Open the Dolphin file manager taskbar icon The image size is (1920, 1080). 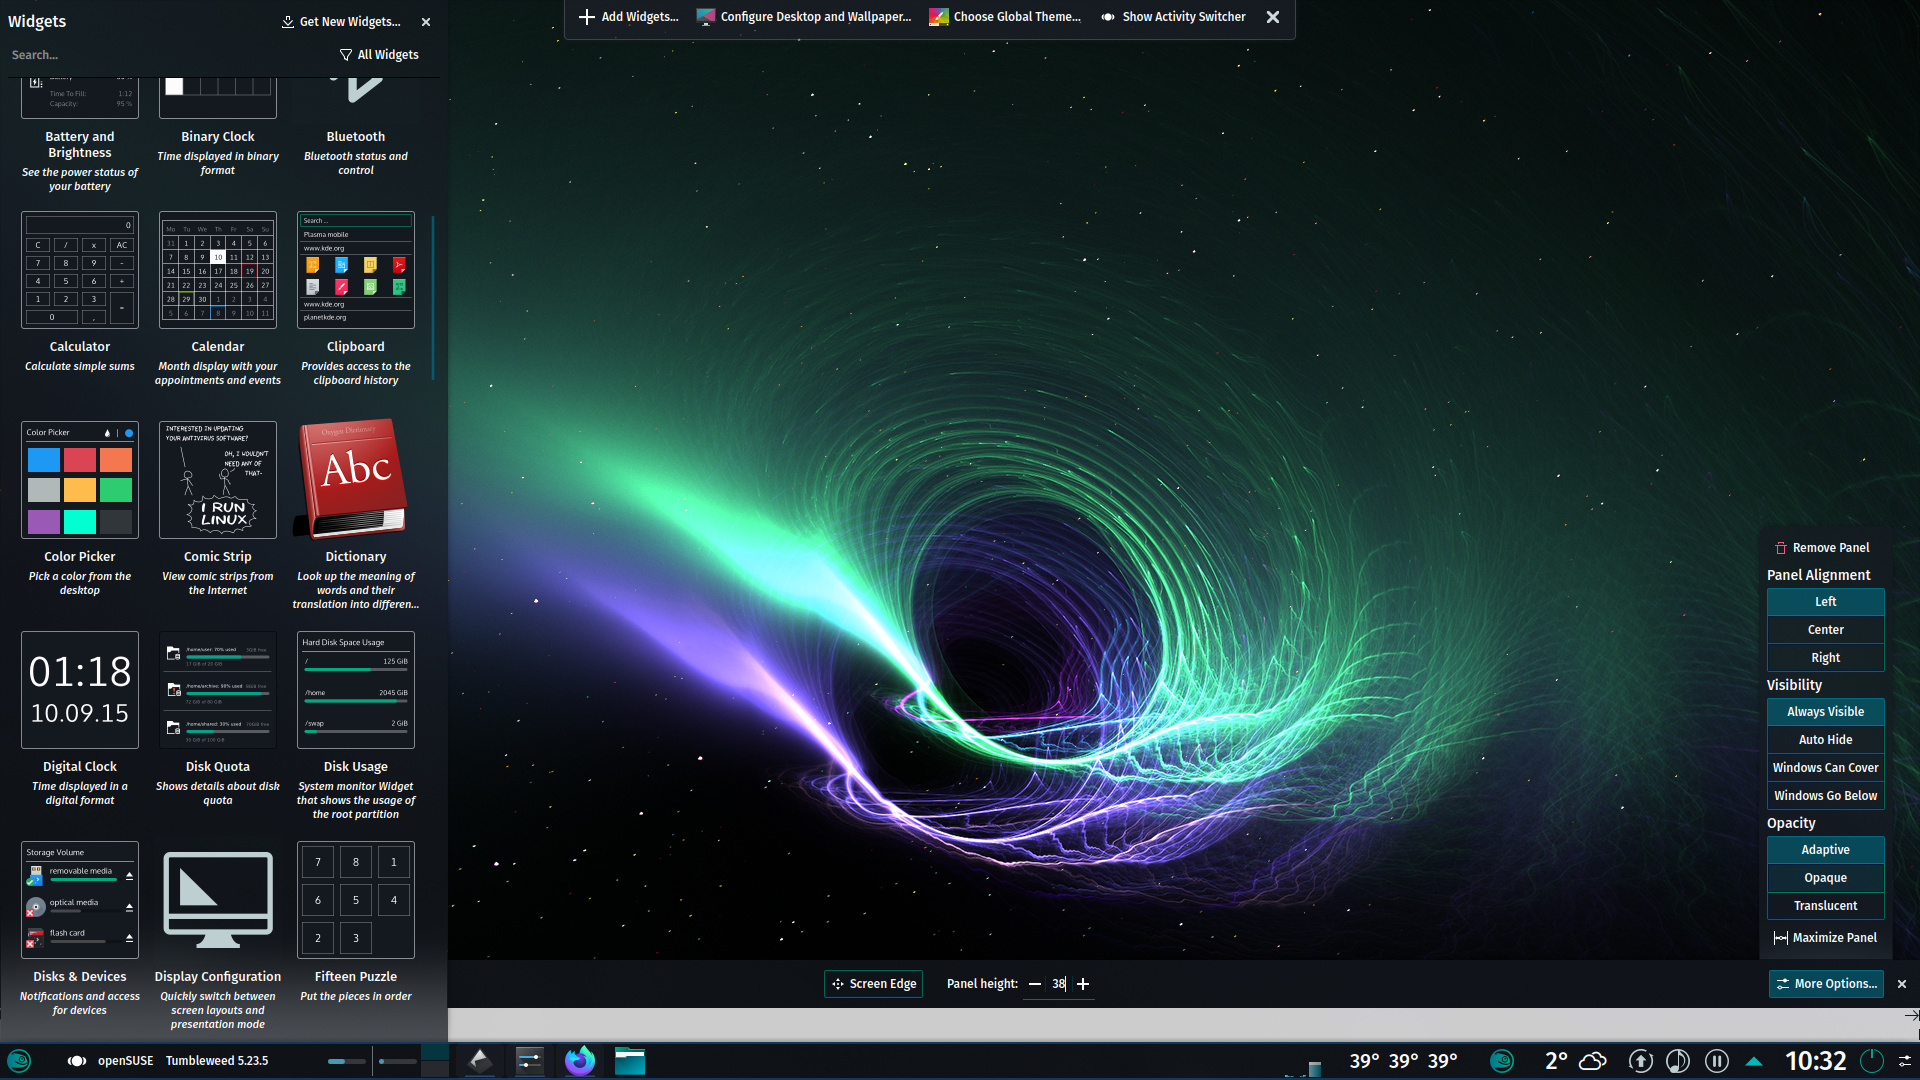click(630, 1061)
